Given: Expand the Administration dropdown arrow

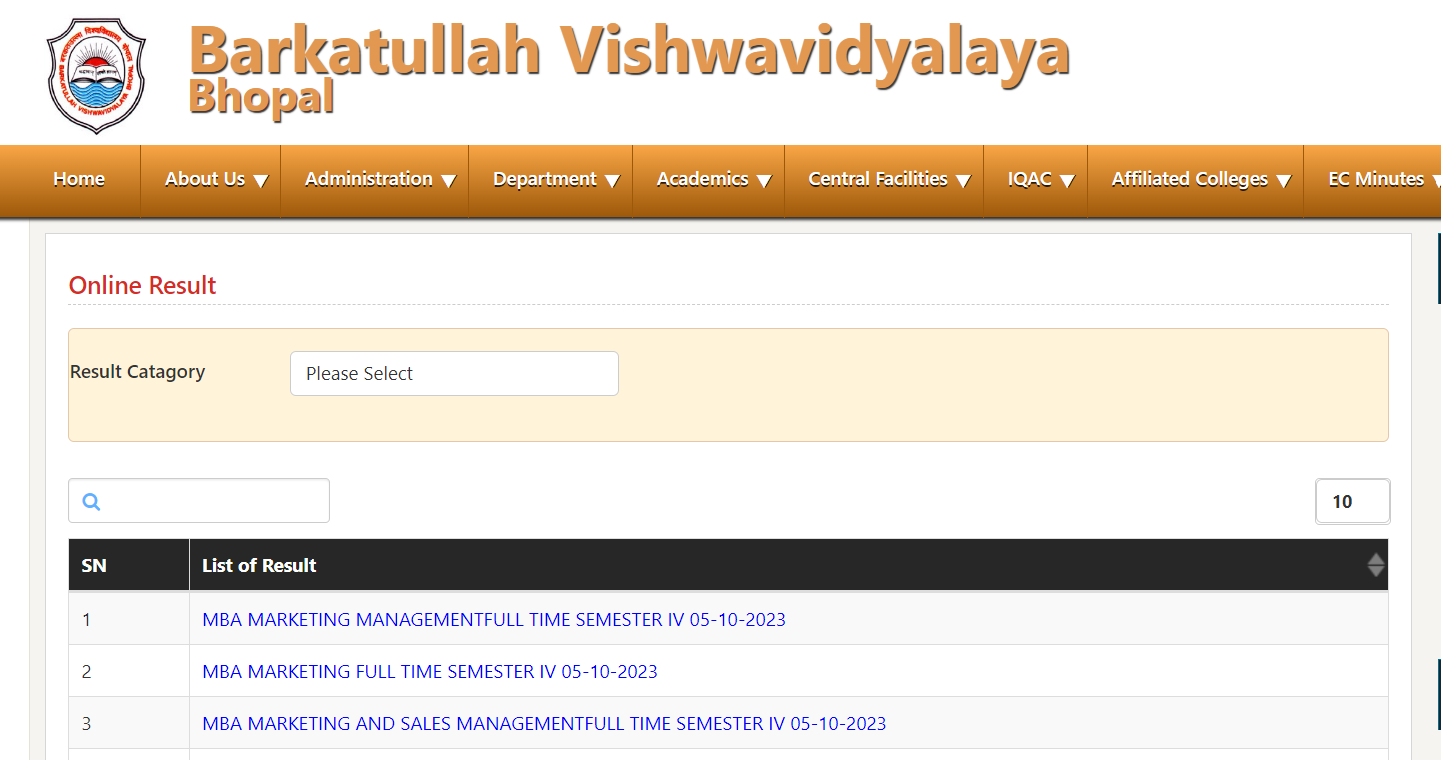Looking at the screenshot, I should point(449,181).
